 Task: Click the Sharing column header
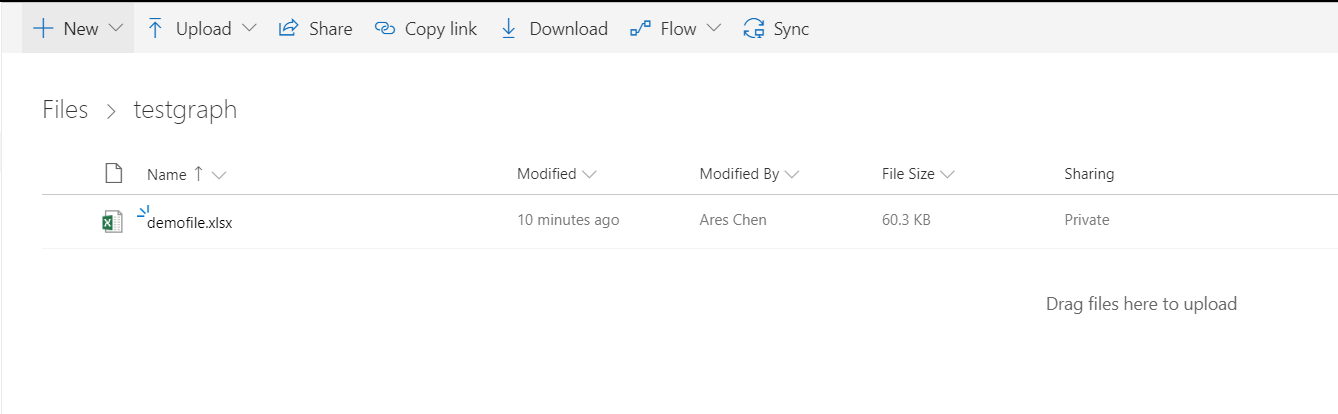1089,174
